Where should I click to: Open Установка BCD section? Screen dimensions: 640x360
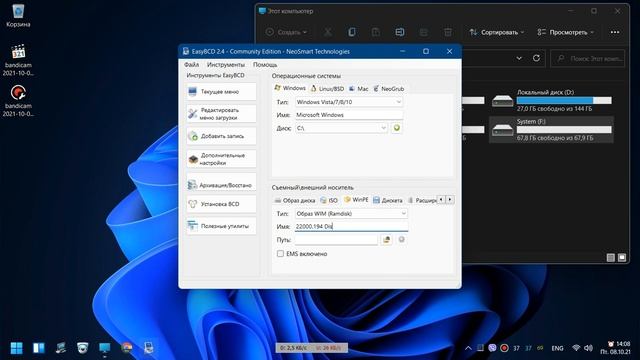pyautogui.click(x=221, y=204)
